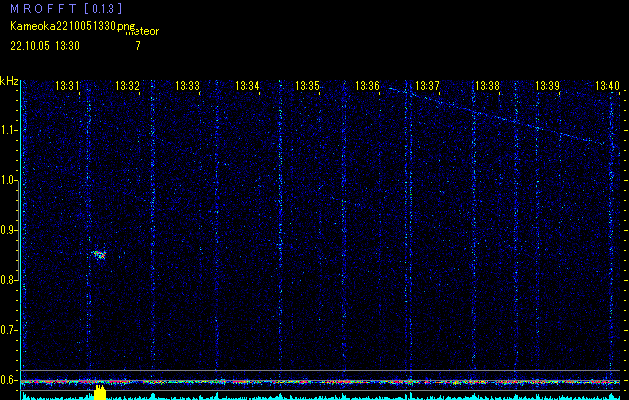
Task: Select the 13:40 time label
Action: 607,86
